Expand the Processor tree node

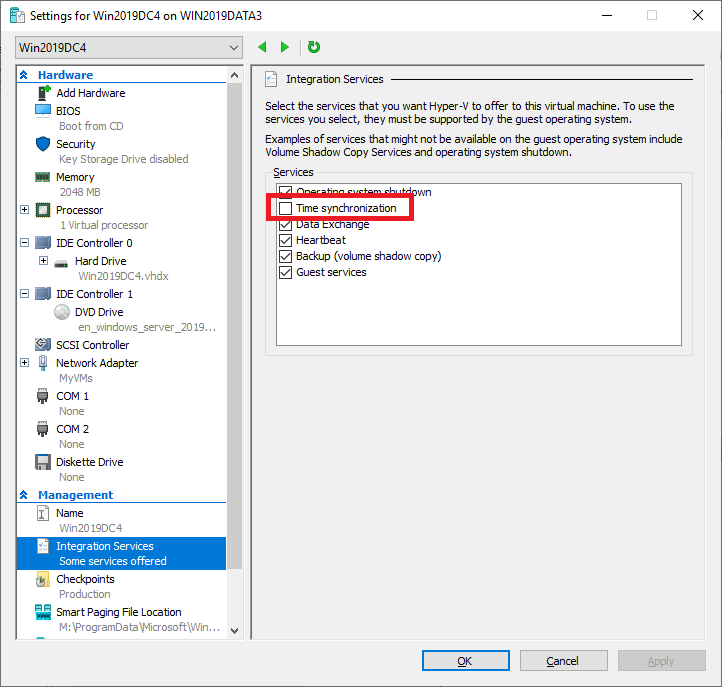(24, 210)
